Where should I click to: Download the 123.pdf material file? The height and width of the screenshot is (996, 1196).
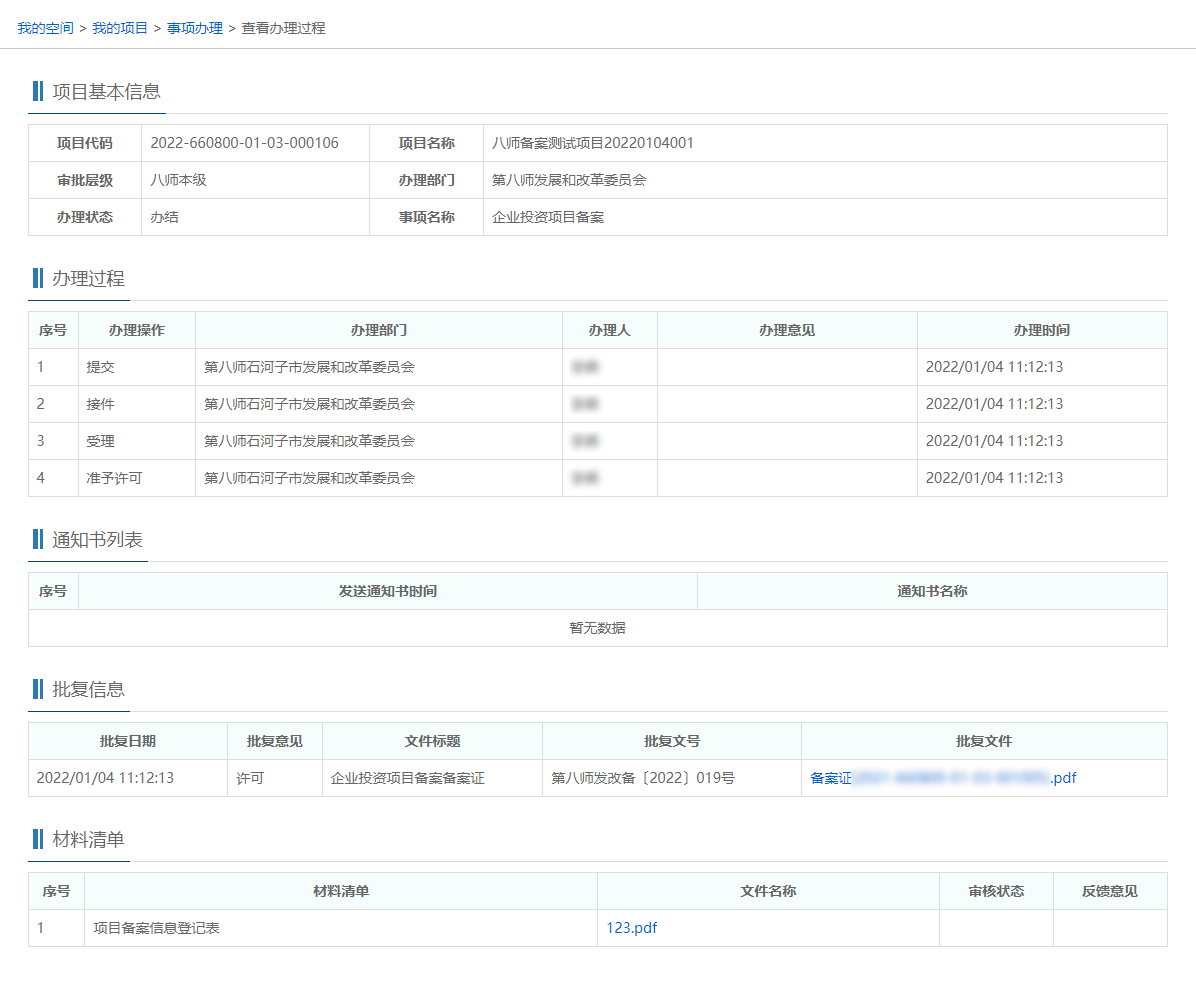click(631, 928)
